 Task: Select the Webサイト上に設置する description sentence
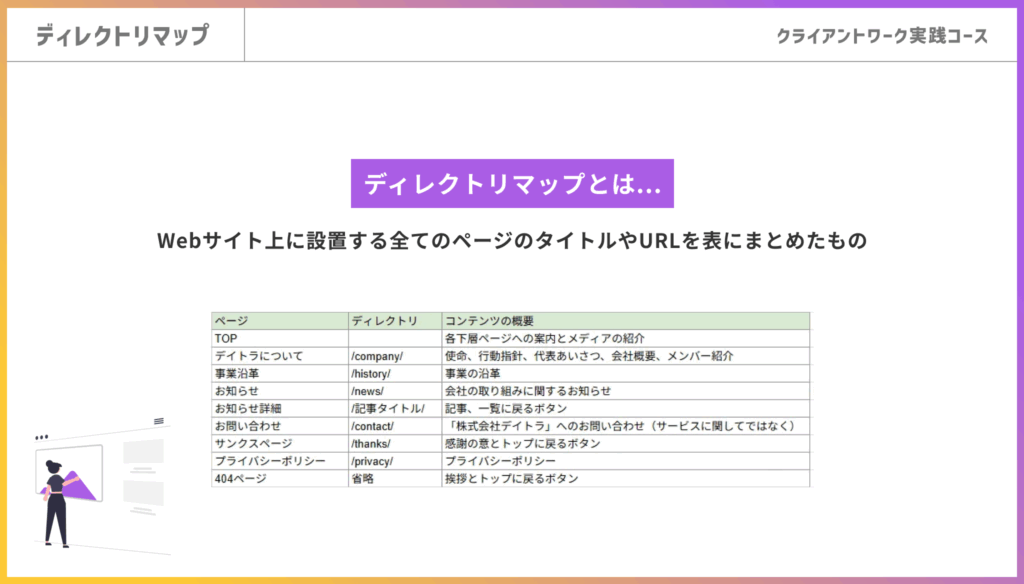pyautogui.click(x=512, y=241)
